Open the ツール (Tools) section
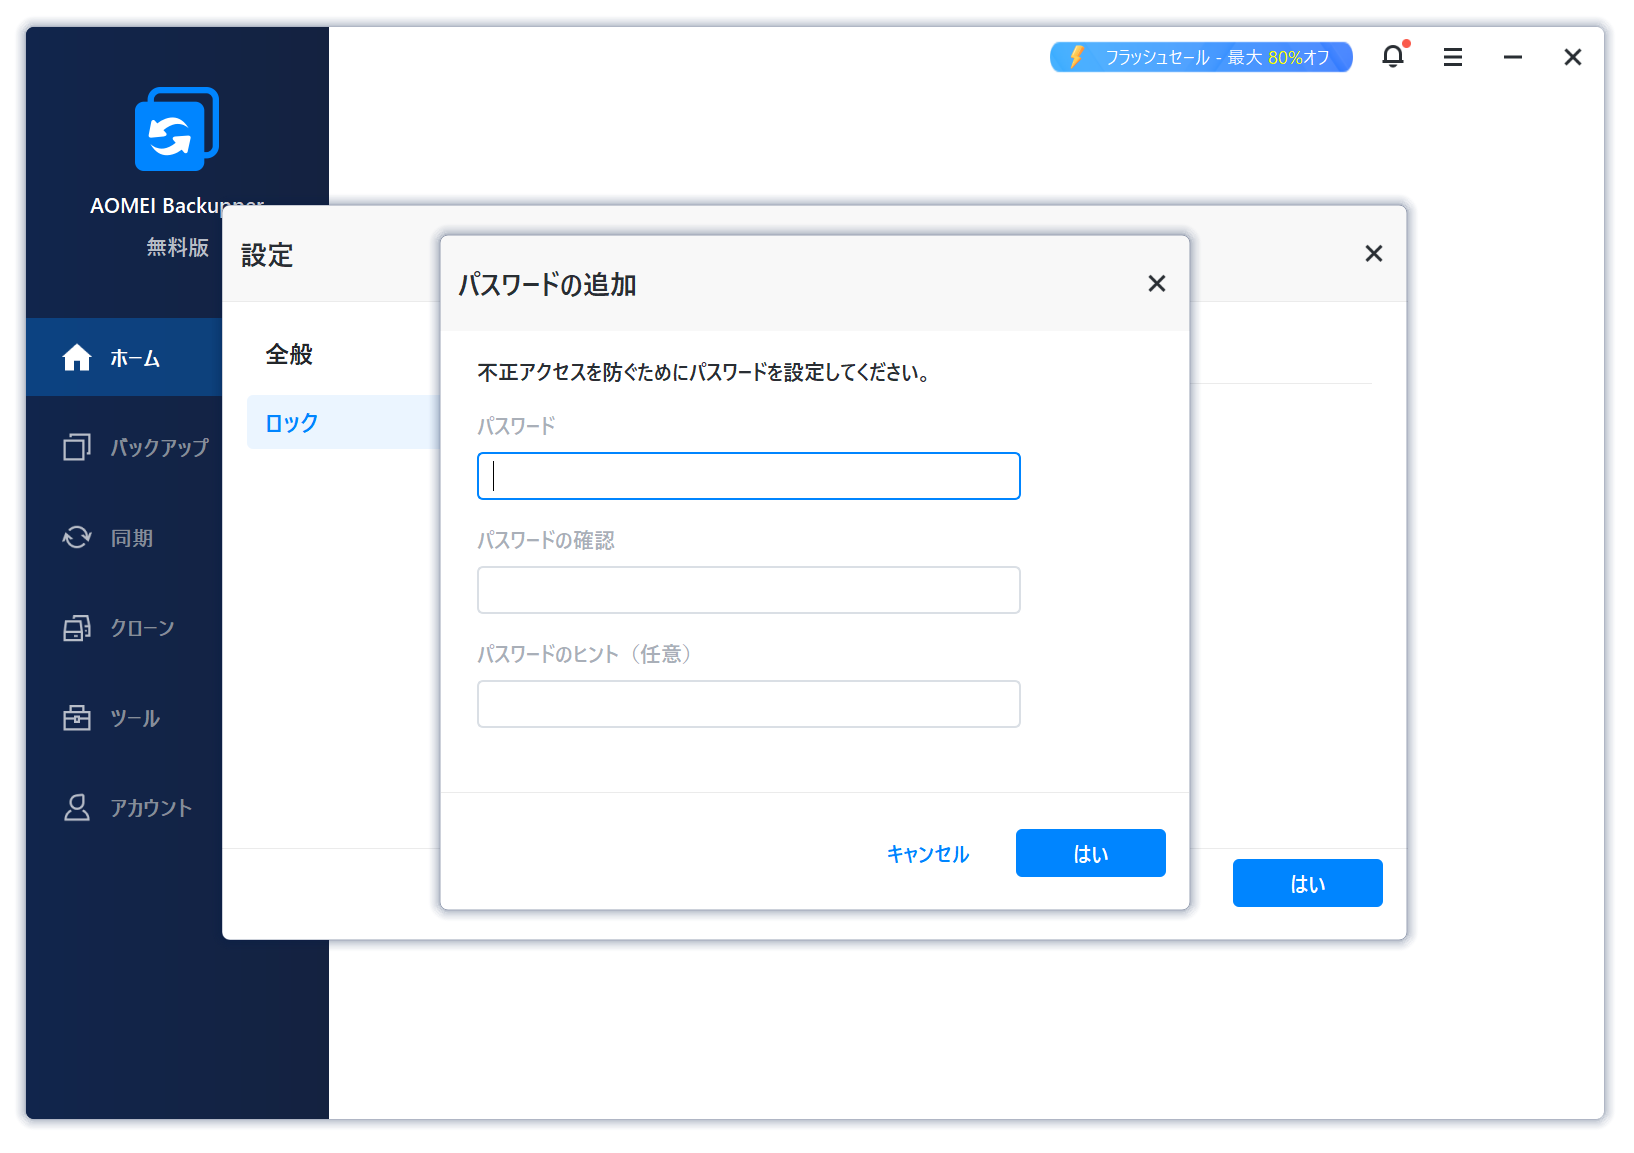Screen dimensions: 1634x1153 133,717
